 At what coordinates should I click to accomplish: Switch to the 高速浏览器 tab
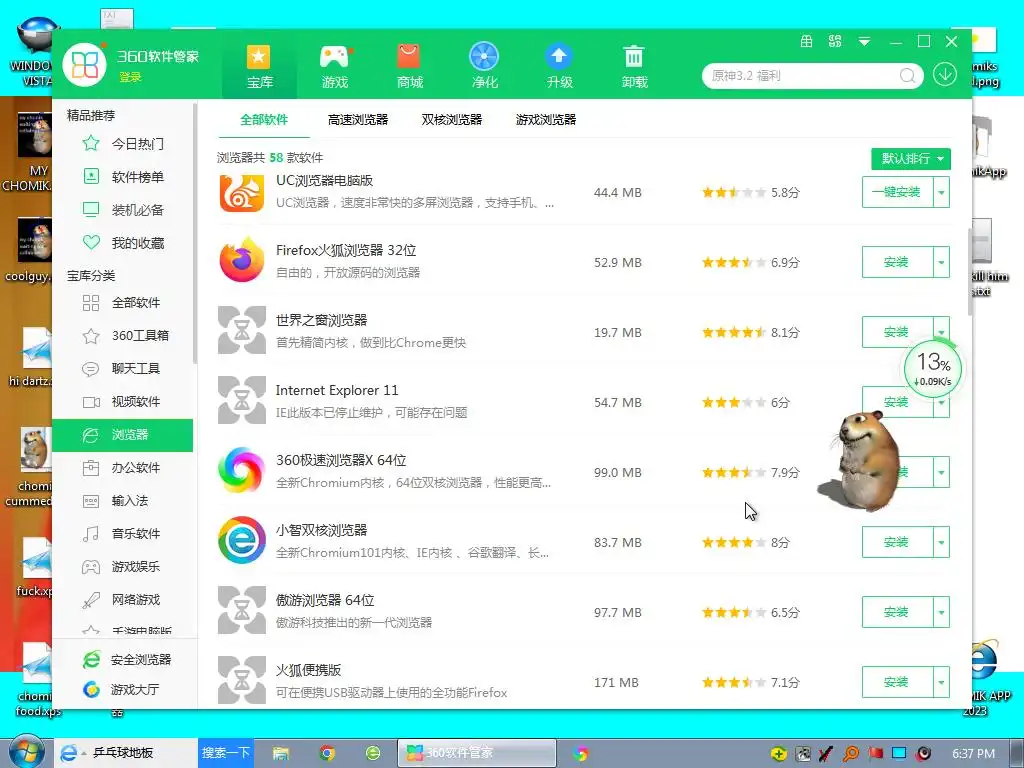358,120
